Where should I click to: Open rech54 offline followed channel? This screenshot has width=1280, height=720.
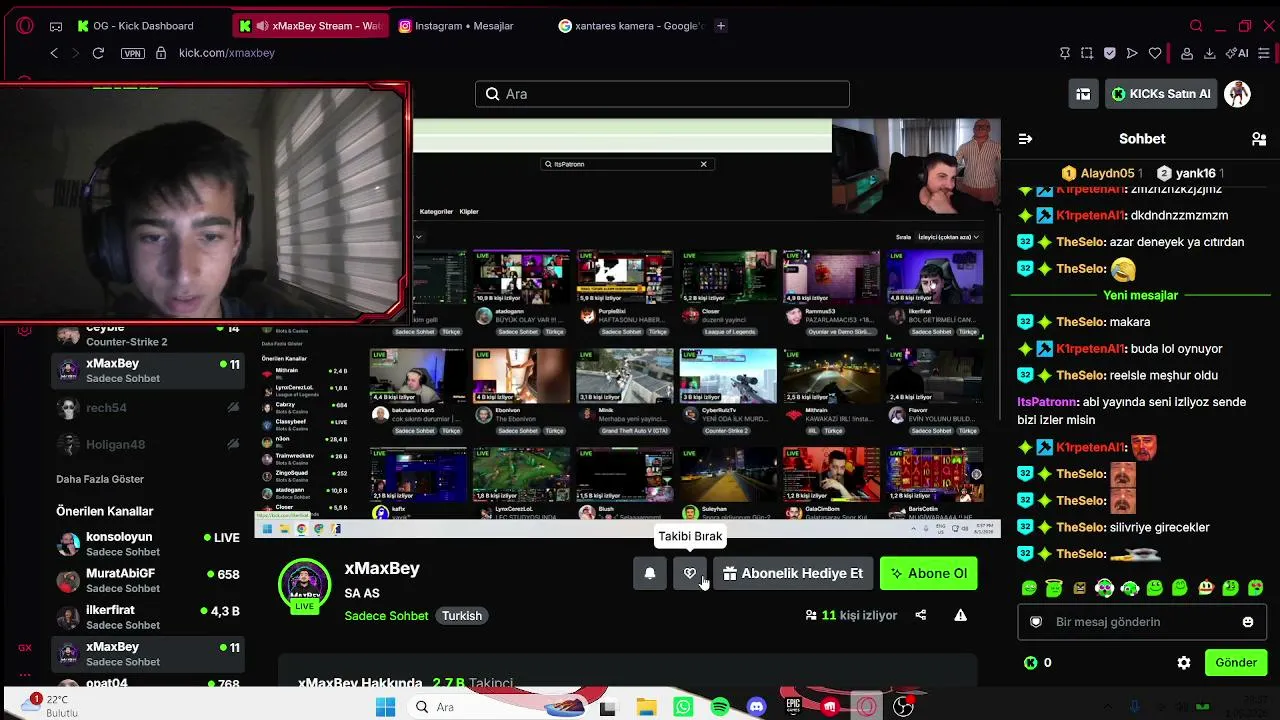(x=148, y=408)
